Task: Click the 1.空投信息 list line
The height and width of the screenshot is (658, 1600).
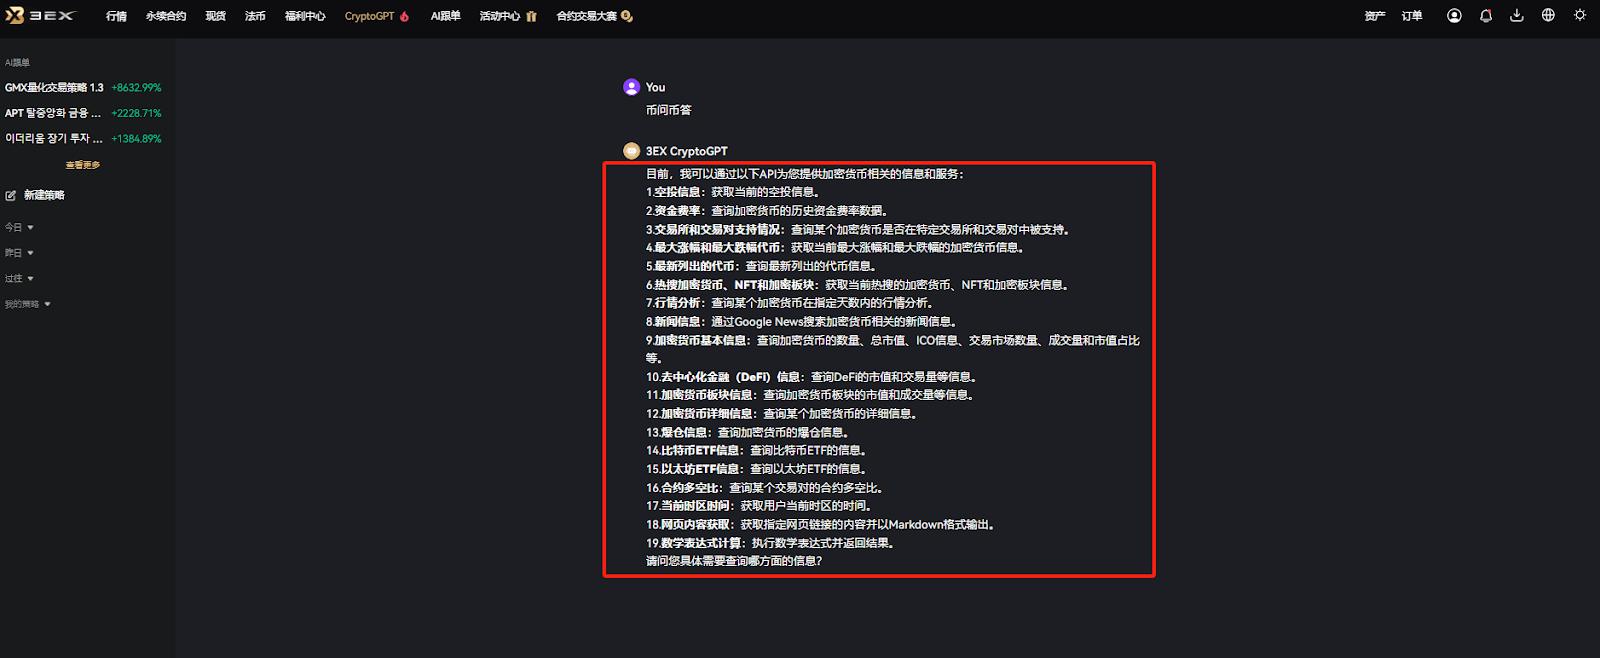Action: click(x=734, y=192)
